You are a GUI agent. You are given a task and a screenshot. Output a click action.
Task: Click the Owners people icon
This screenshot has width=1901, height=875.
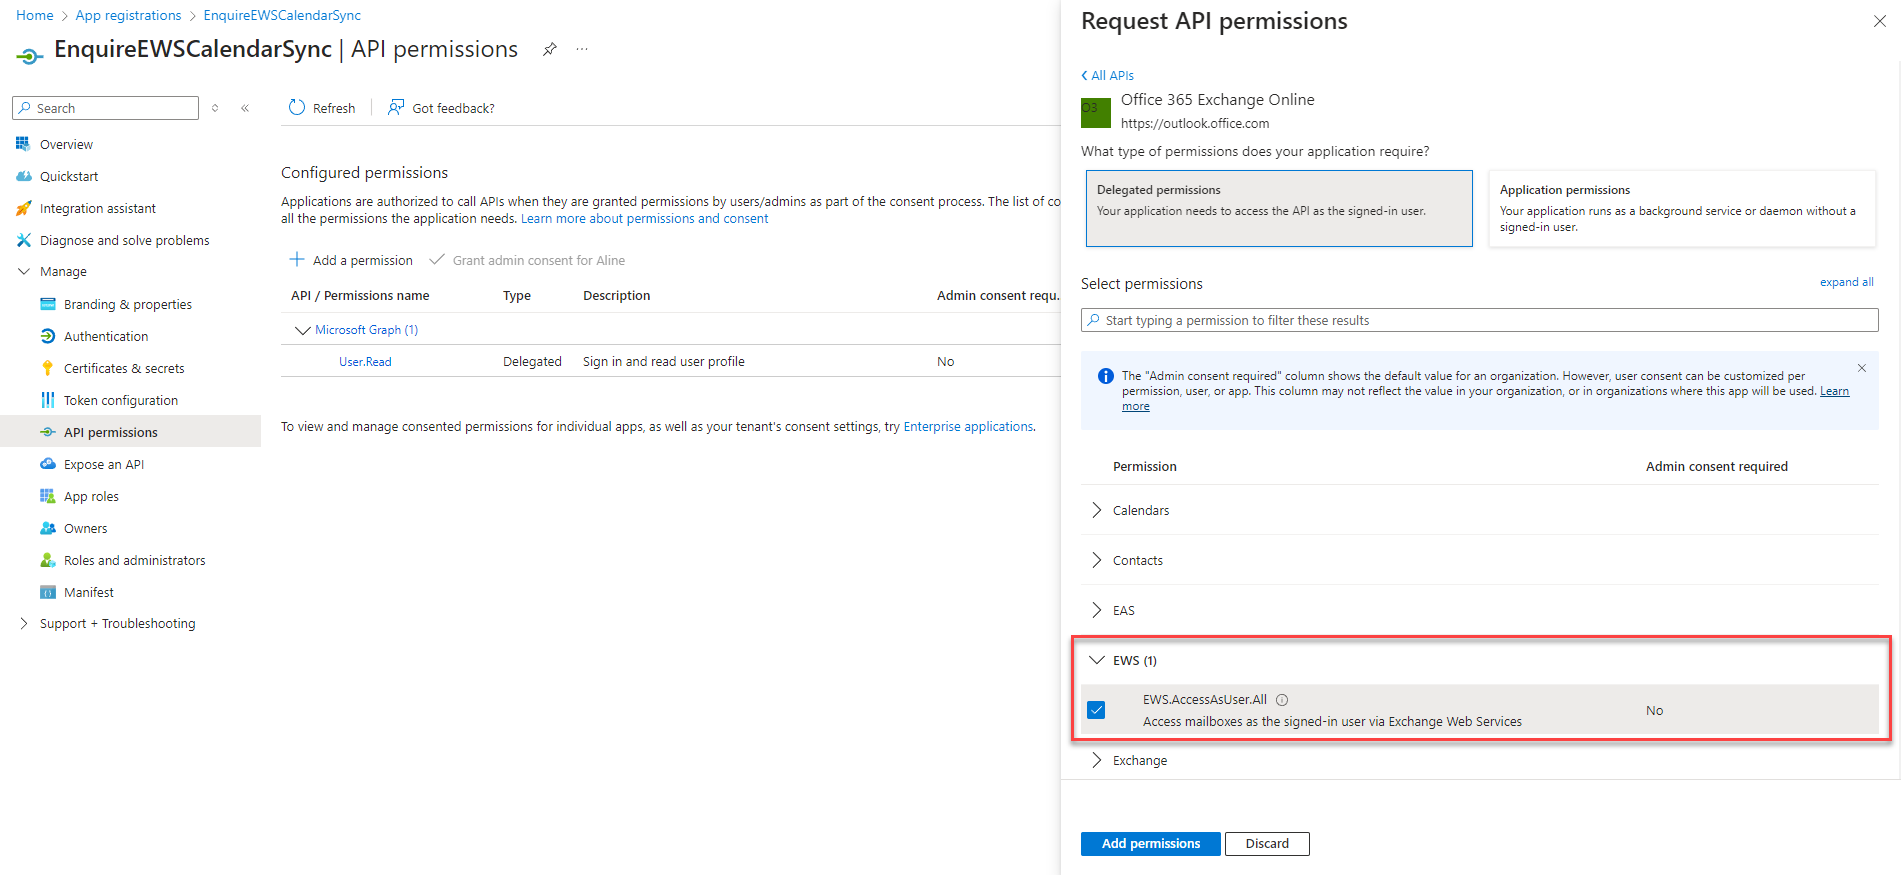(x=47, y=528)
